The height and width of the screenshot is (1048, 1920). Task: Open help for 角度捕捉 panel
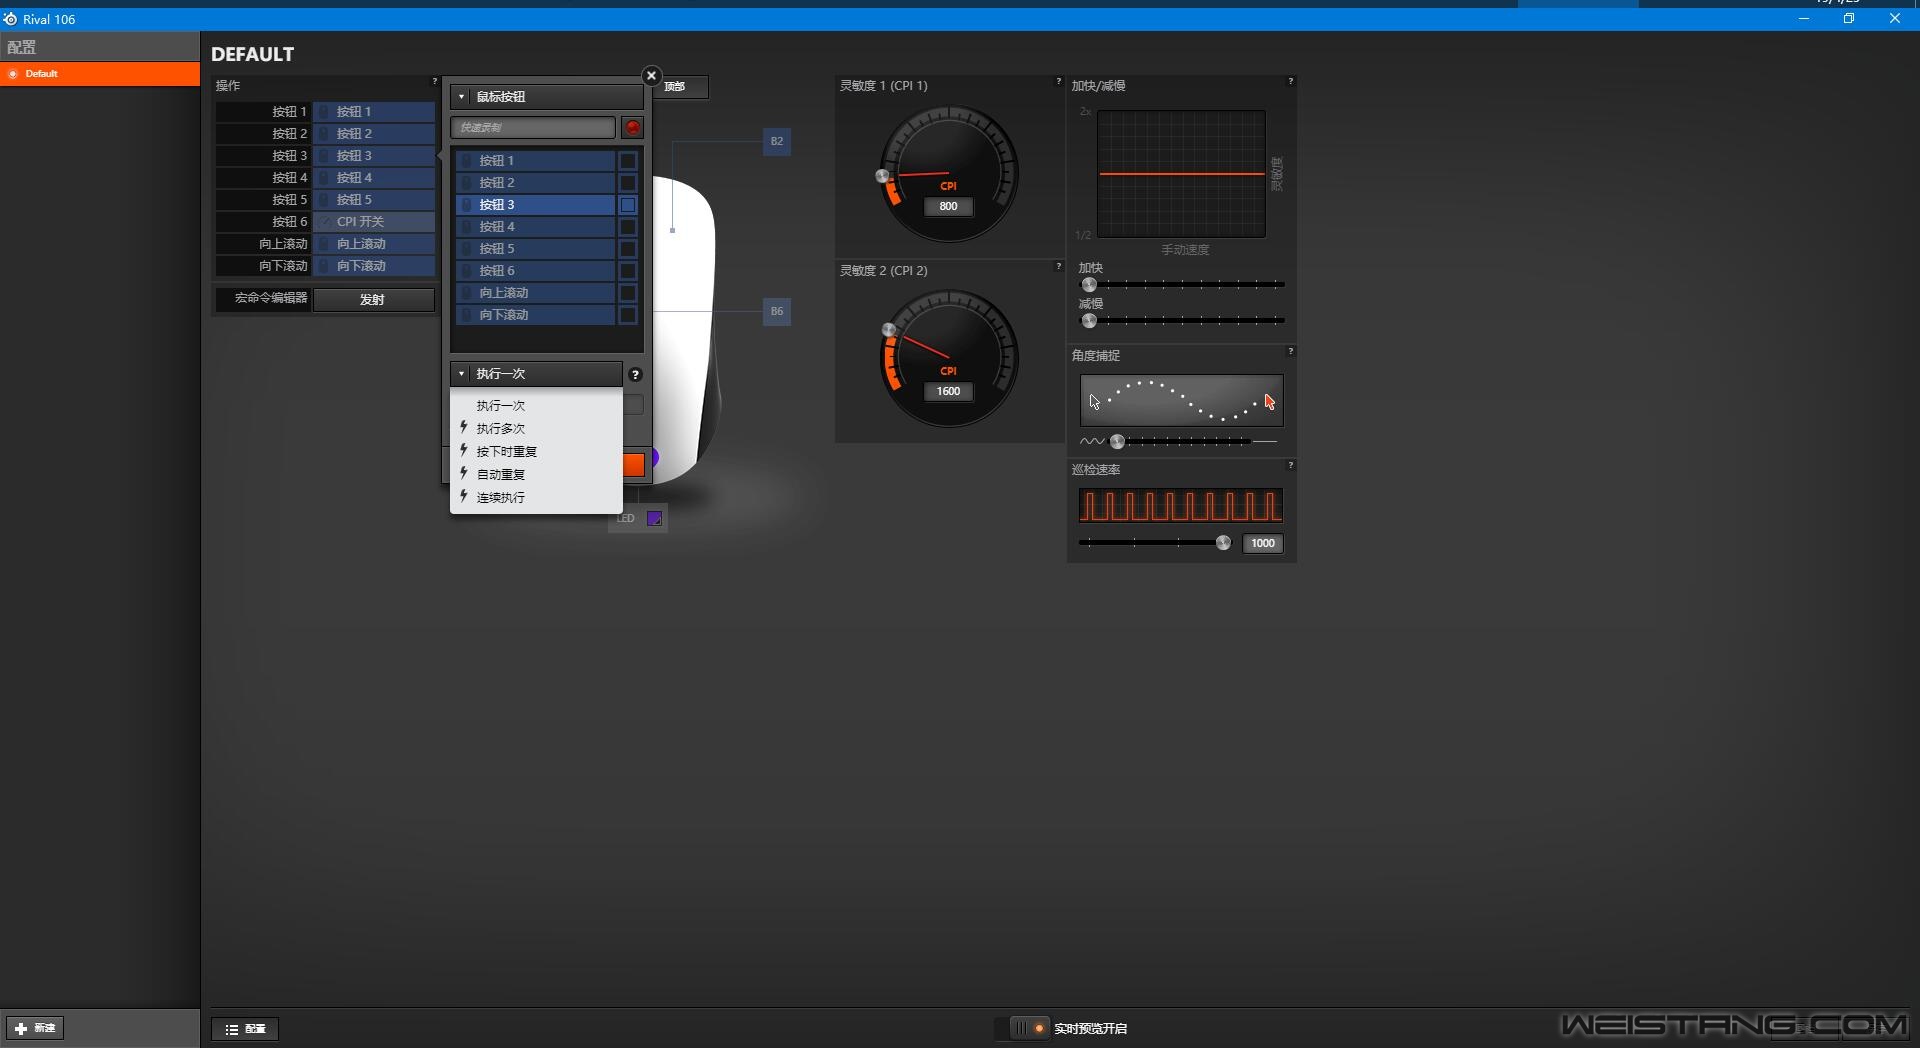coord(1290,352)
